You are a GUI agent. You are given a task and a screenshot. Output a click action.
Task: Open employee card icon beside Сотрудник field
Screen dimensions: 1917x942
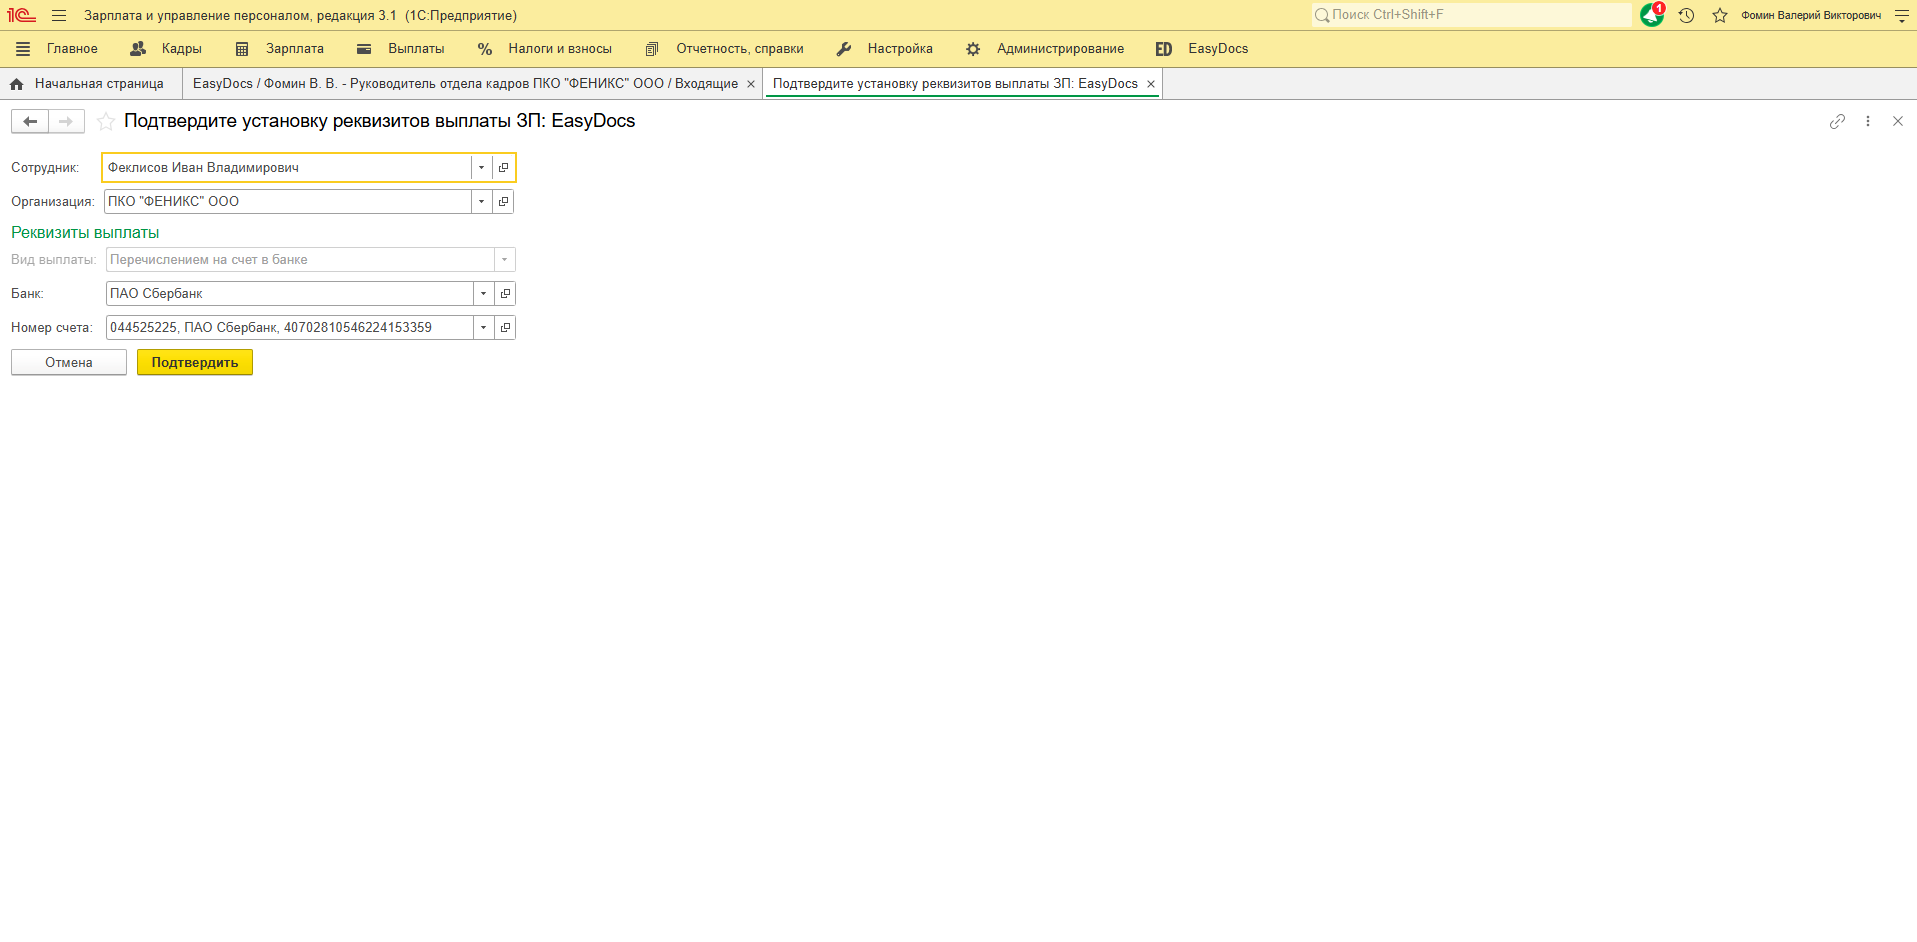click(504, 168)
